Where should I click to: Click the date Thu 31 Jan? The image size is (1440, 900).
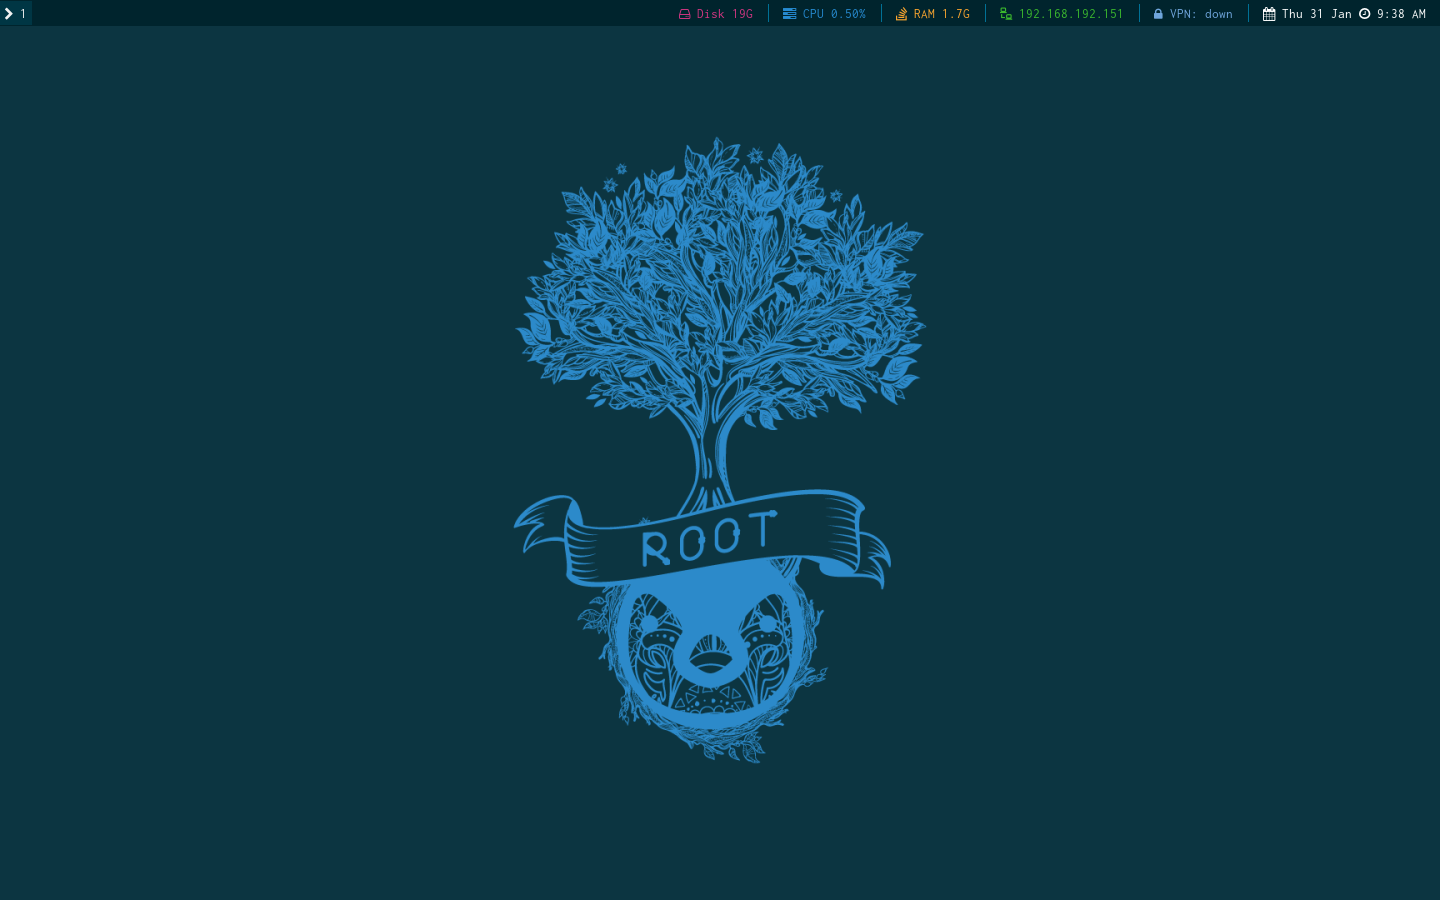1317,14
